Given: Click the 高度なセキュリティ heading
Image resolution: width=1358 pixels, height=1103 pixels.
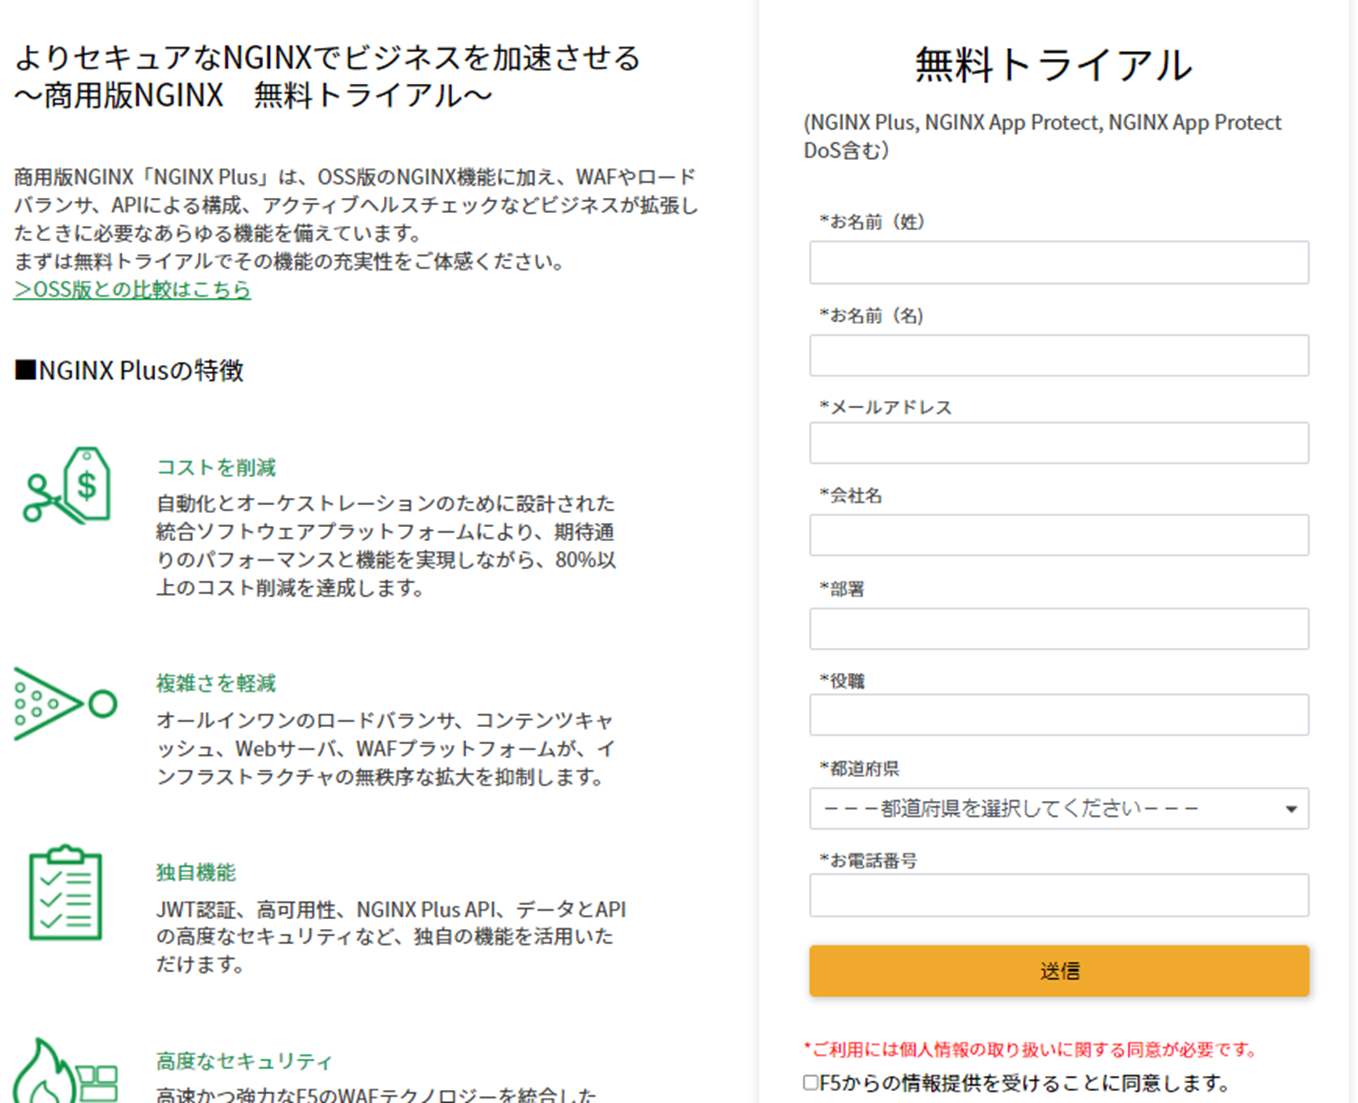Looking at the screenshot, I should [244, 1061].
